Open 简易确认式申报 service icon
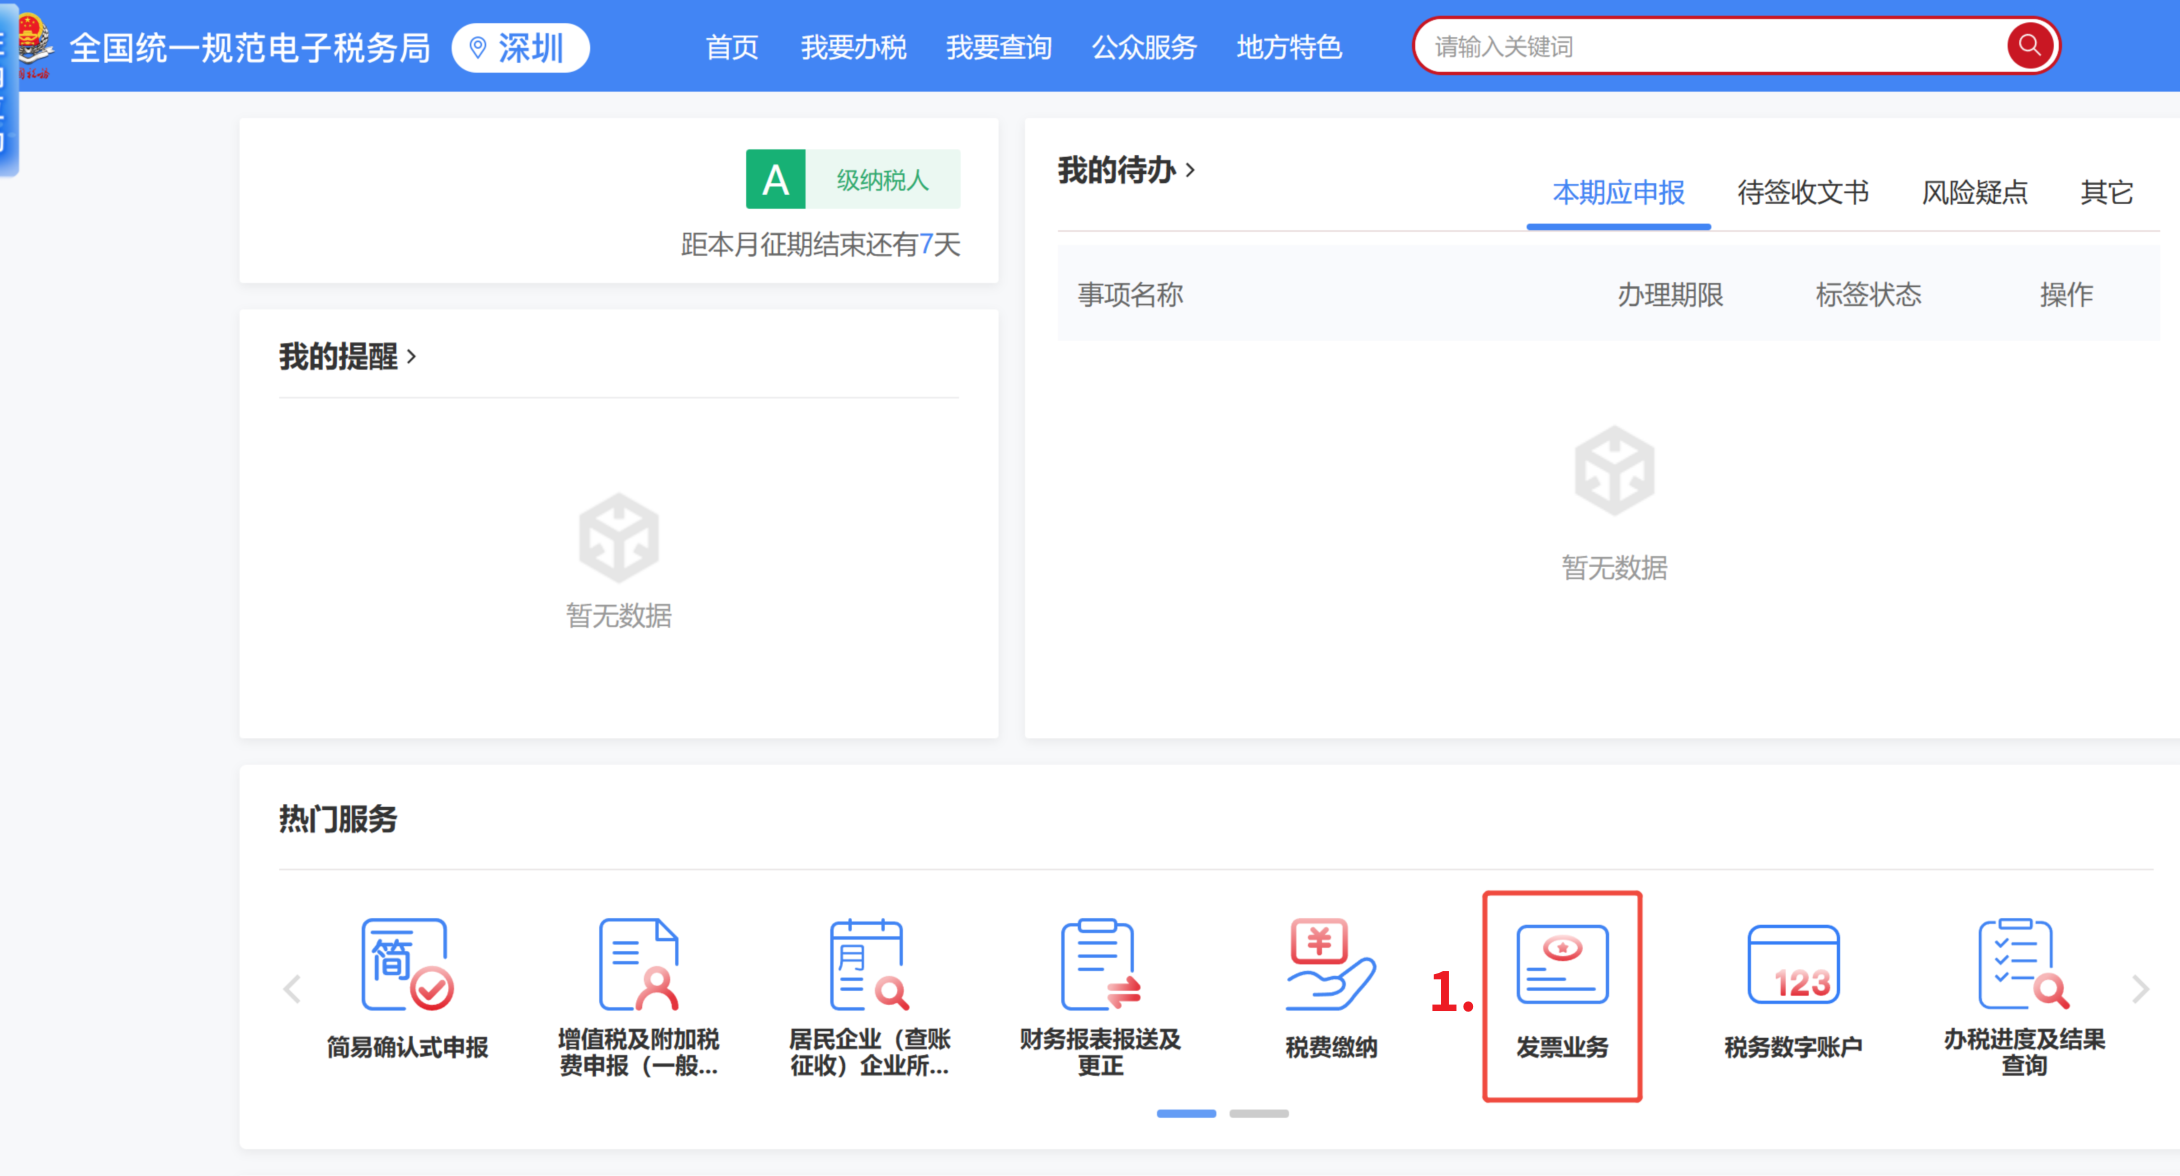 407,966
